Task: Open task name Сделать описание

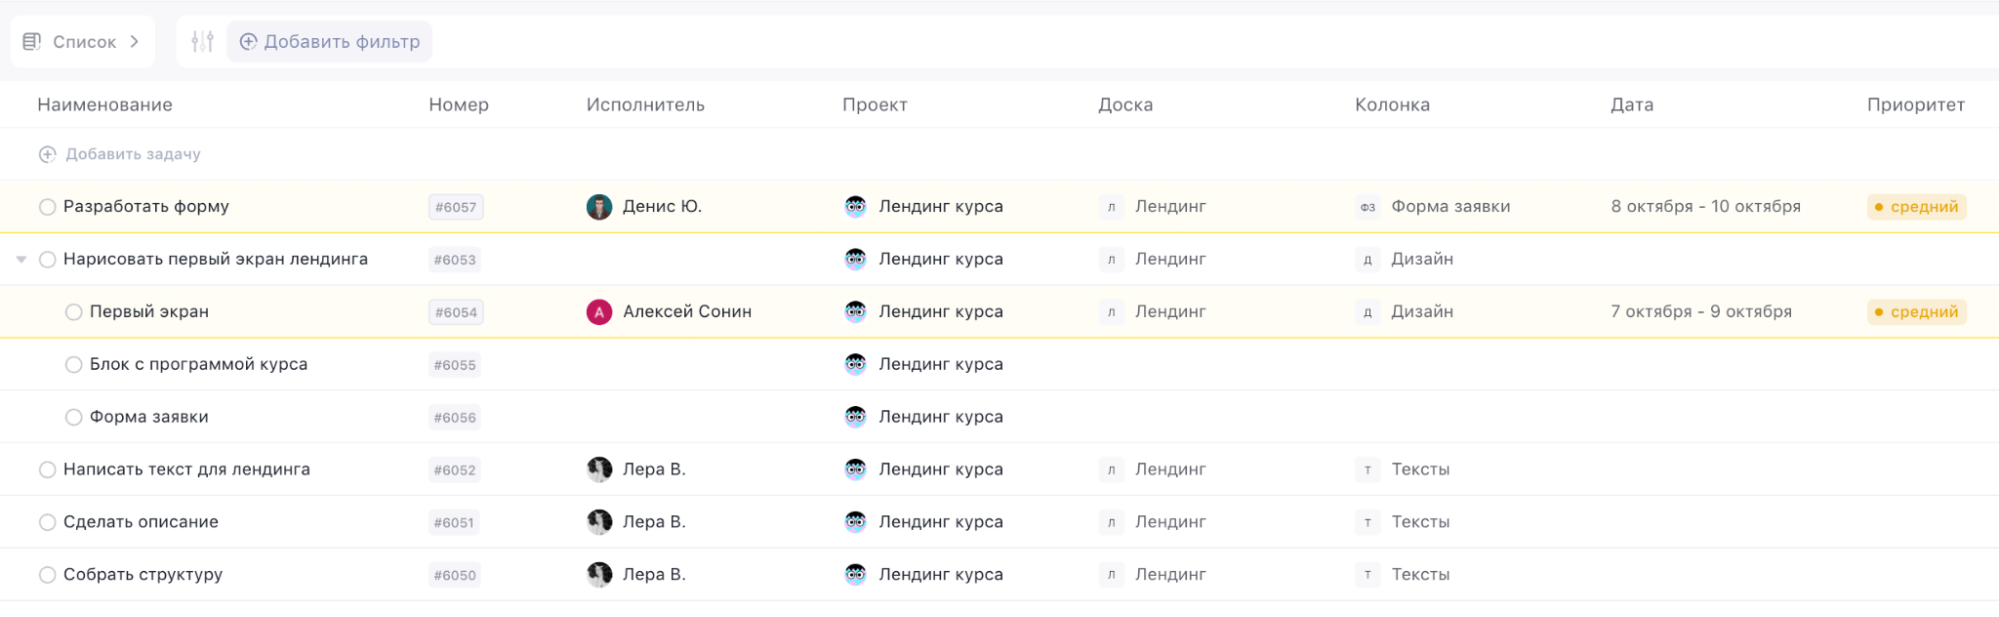Action: click(x=141, y=522)
